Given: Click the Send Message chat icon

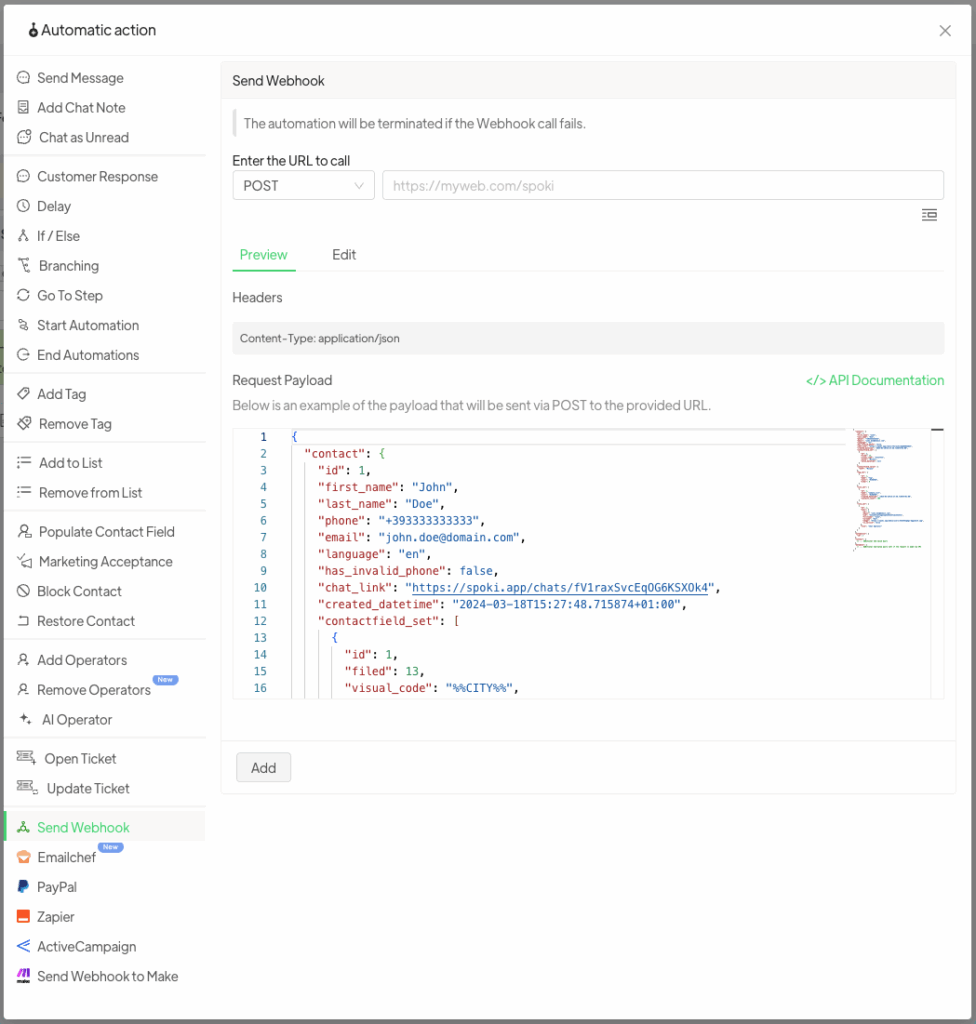Looking at the screenshot, I should [24, 78].
